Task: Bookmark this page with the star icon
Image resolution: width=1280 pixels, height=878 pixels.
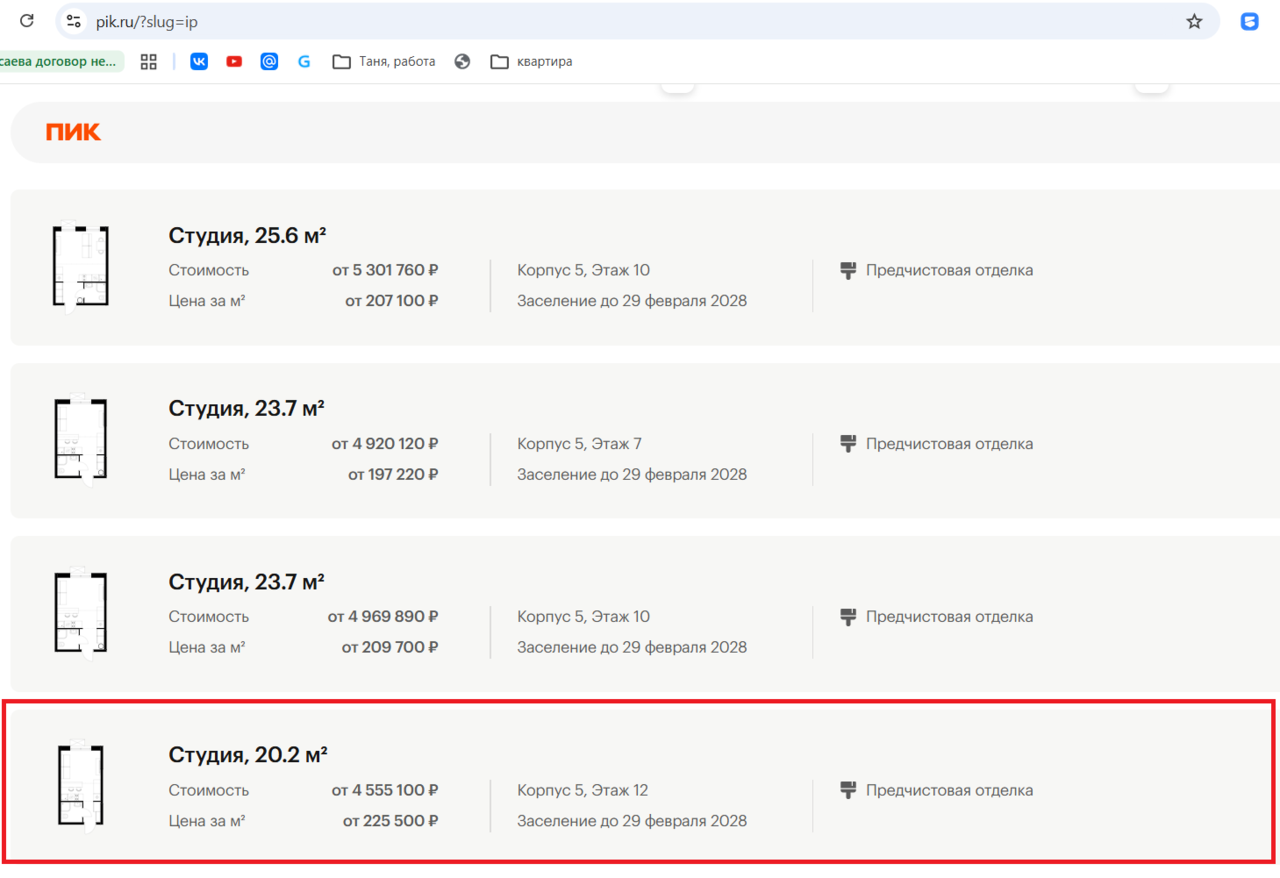Action: point(1194,21)
